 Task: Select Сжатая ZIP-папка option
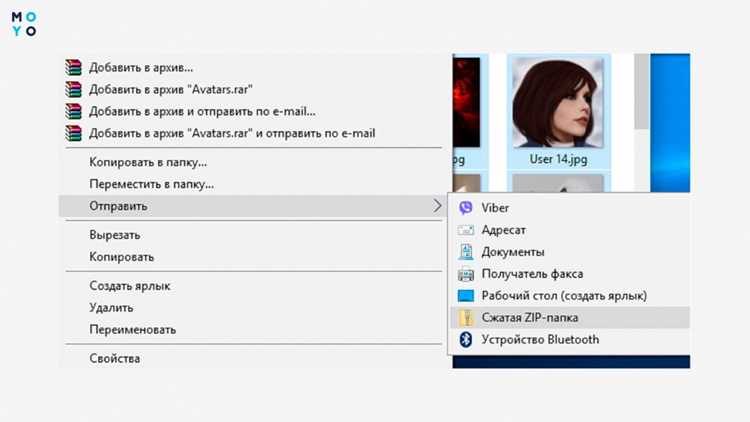click(x=570, y=318)
